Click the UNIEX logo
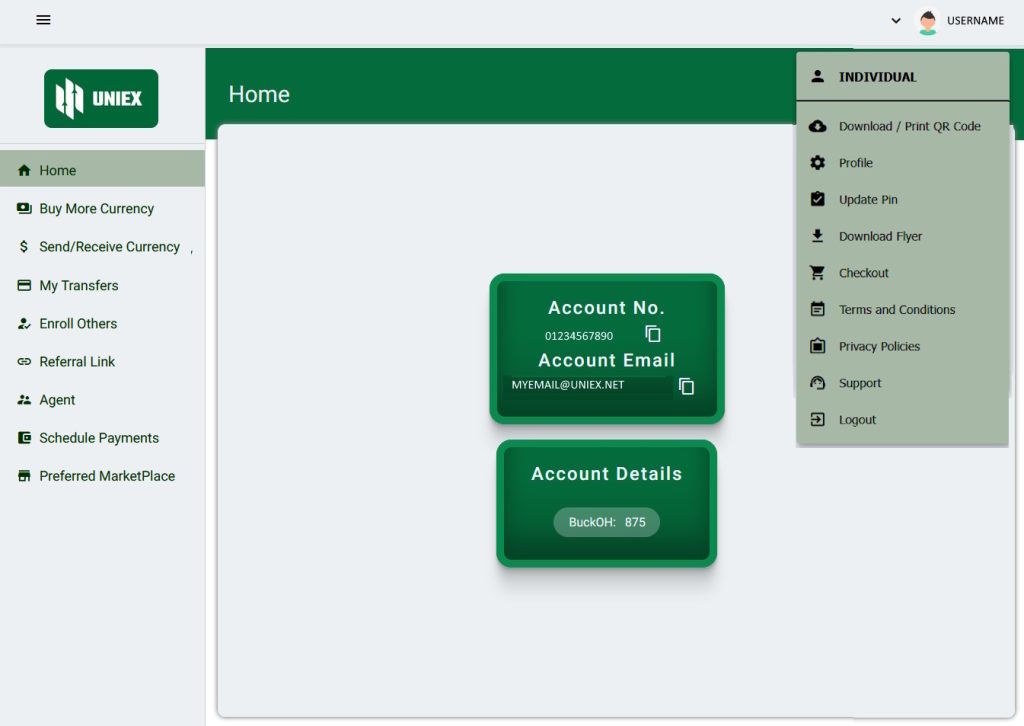Screen dimensions: 1024x726 pos(101,98)
